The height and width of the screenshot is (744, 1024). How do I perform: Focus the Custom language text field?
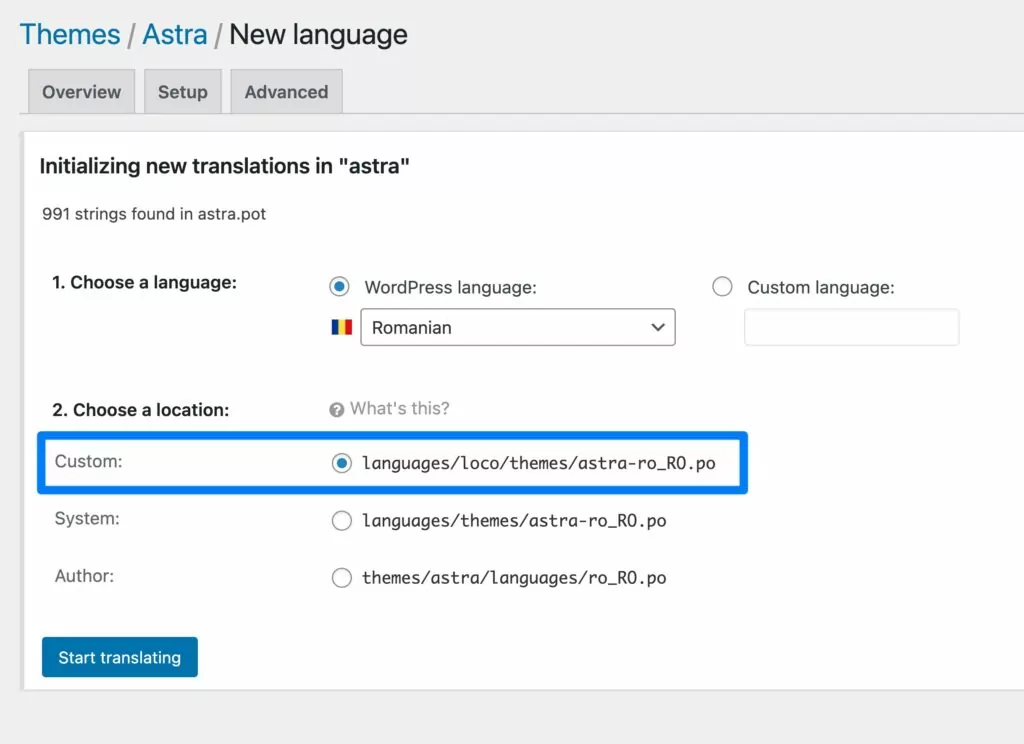pyautogui.click(x=851, y=327)
